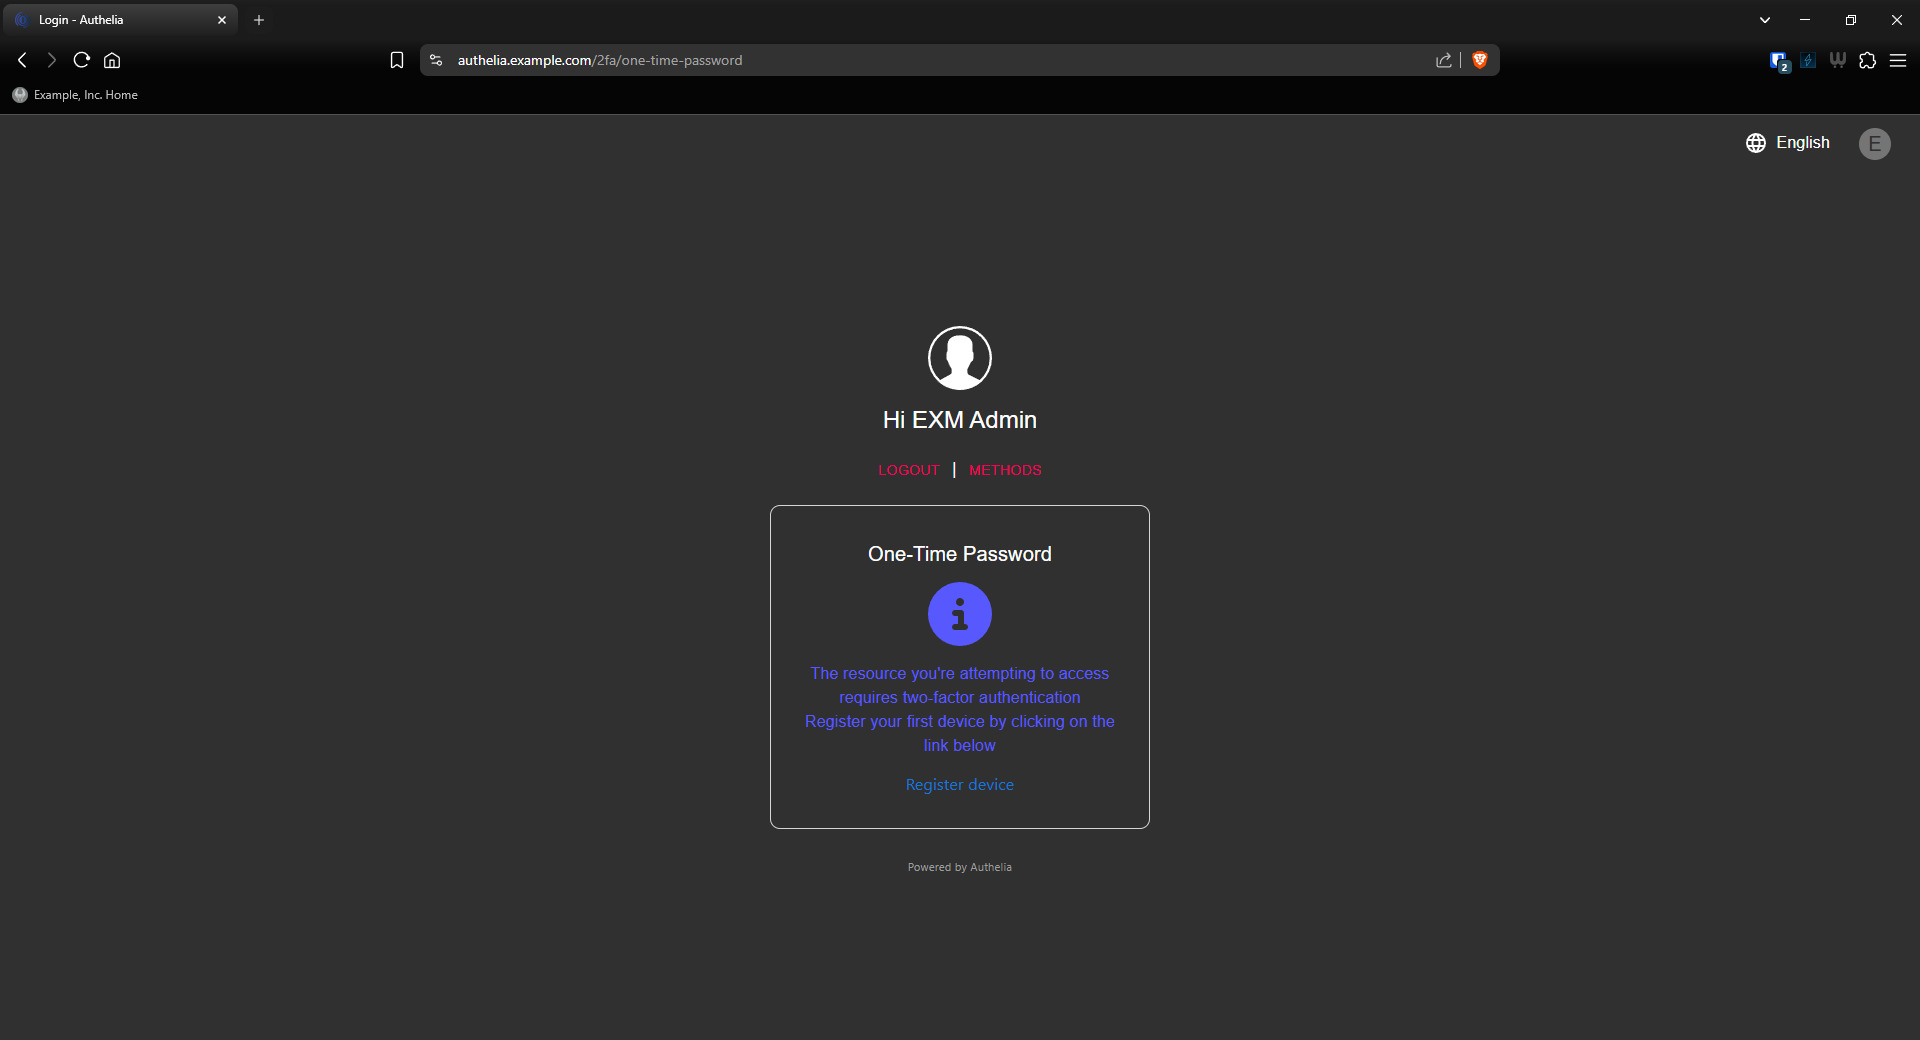The image size is (1920, 1040).
Task: Click the Brave Shields lion icon
Action: pos(1480,60)
